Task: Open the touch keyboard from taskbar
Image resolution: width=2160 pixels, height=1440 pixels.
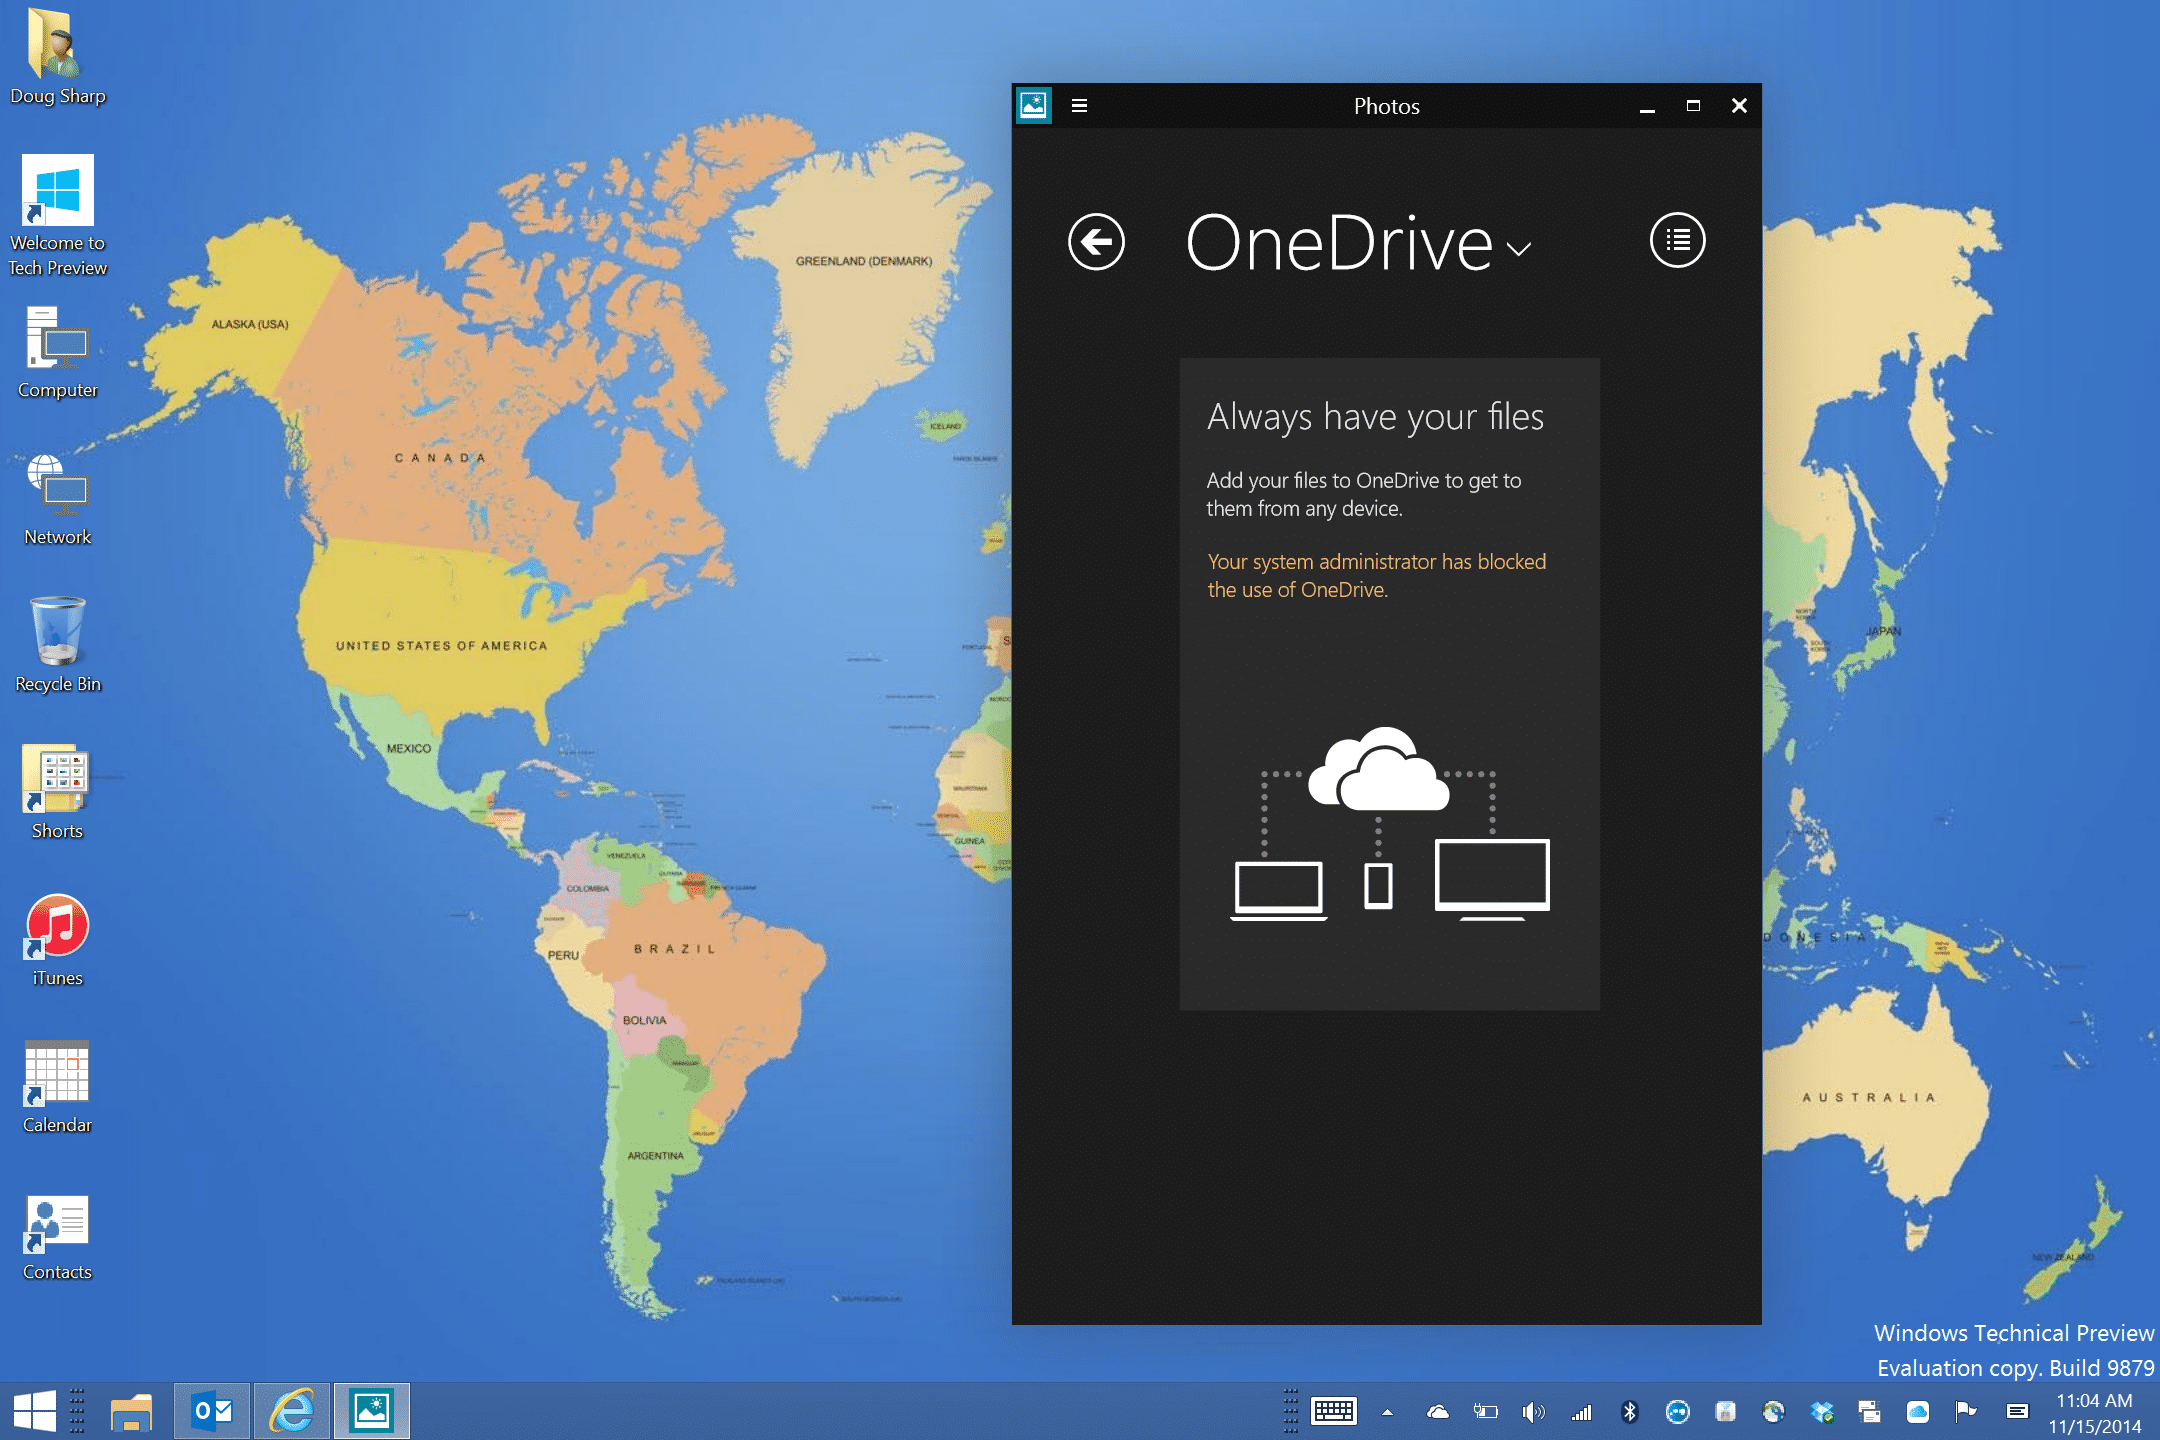Action: (1333, 1411)
